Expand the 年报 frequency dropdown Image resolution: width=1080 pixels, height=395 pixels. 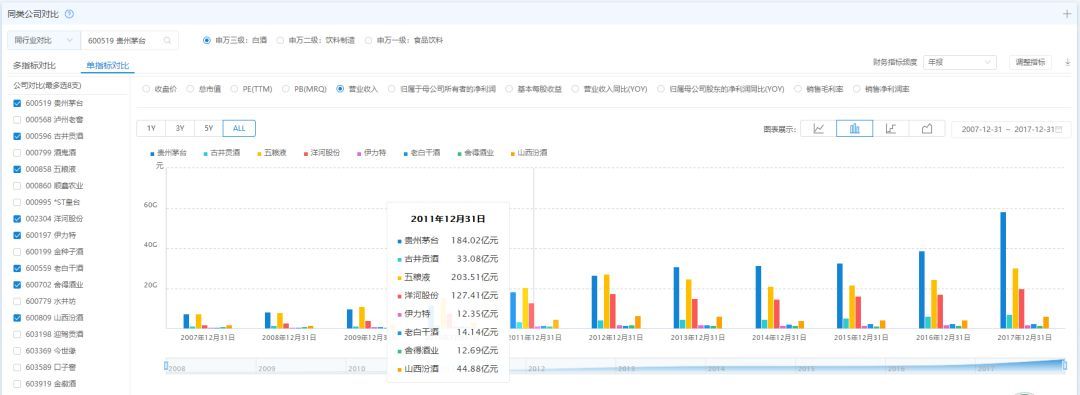tap(959, 62)
